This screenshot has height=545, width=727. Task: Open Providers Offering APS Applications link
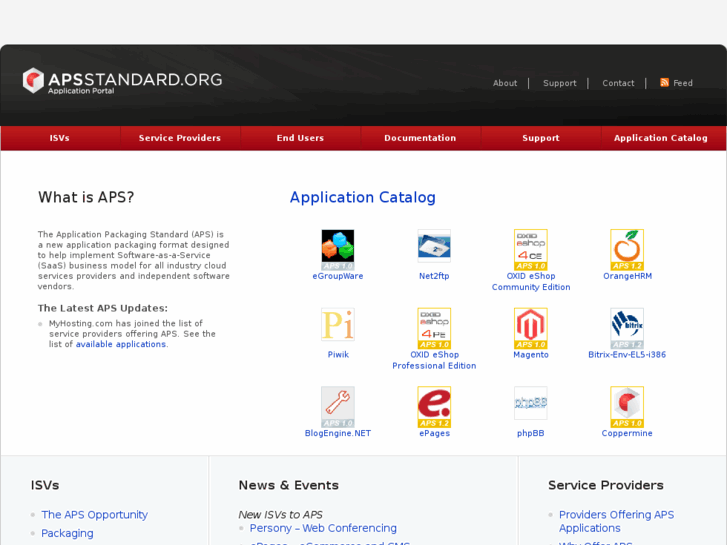(x=616, y=521)
